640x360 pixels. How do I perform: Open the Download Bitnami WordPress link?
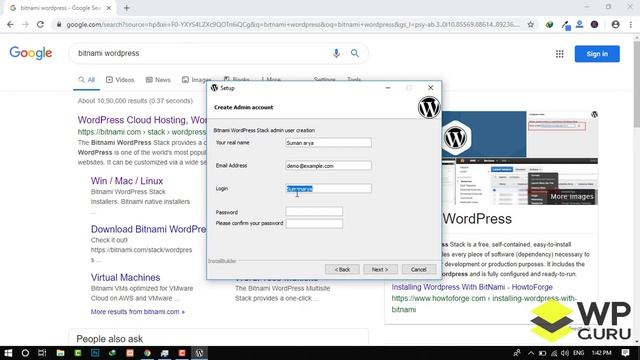149,229
